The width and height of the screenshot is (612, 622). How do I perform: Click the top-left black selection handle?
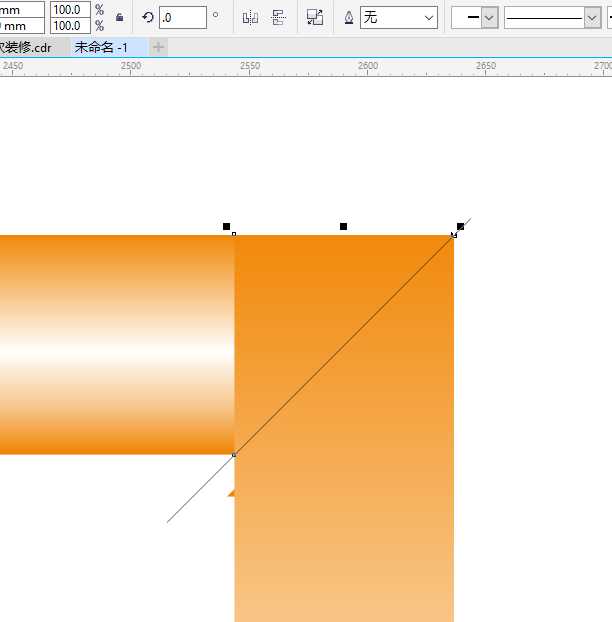click(227, 227)
